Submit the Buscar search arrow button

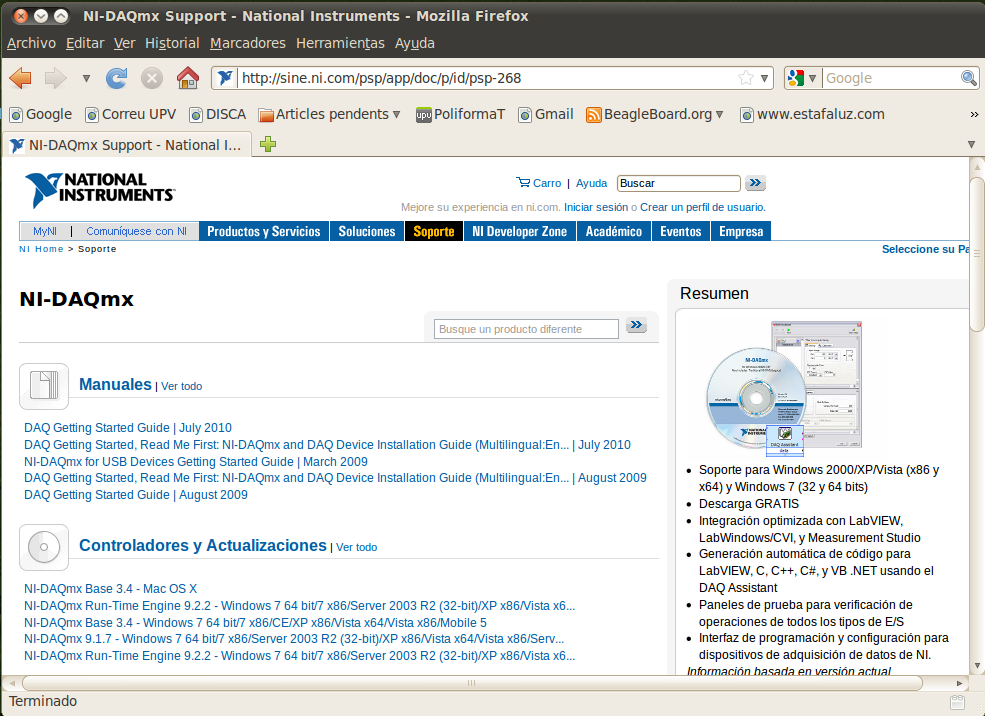click(755, 183)
